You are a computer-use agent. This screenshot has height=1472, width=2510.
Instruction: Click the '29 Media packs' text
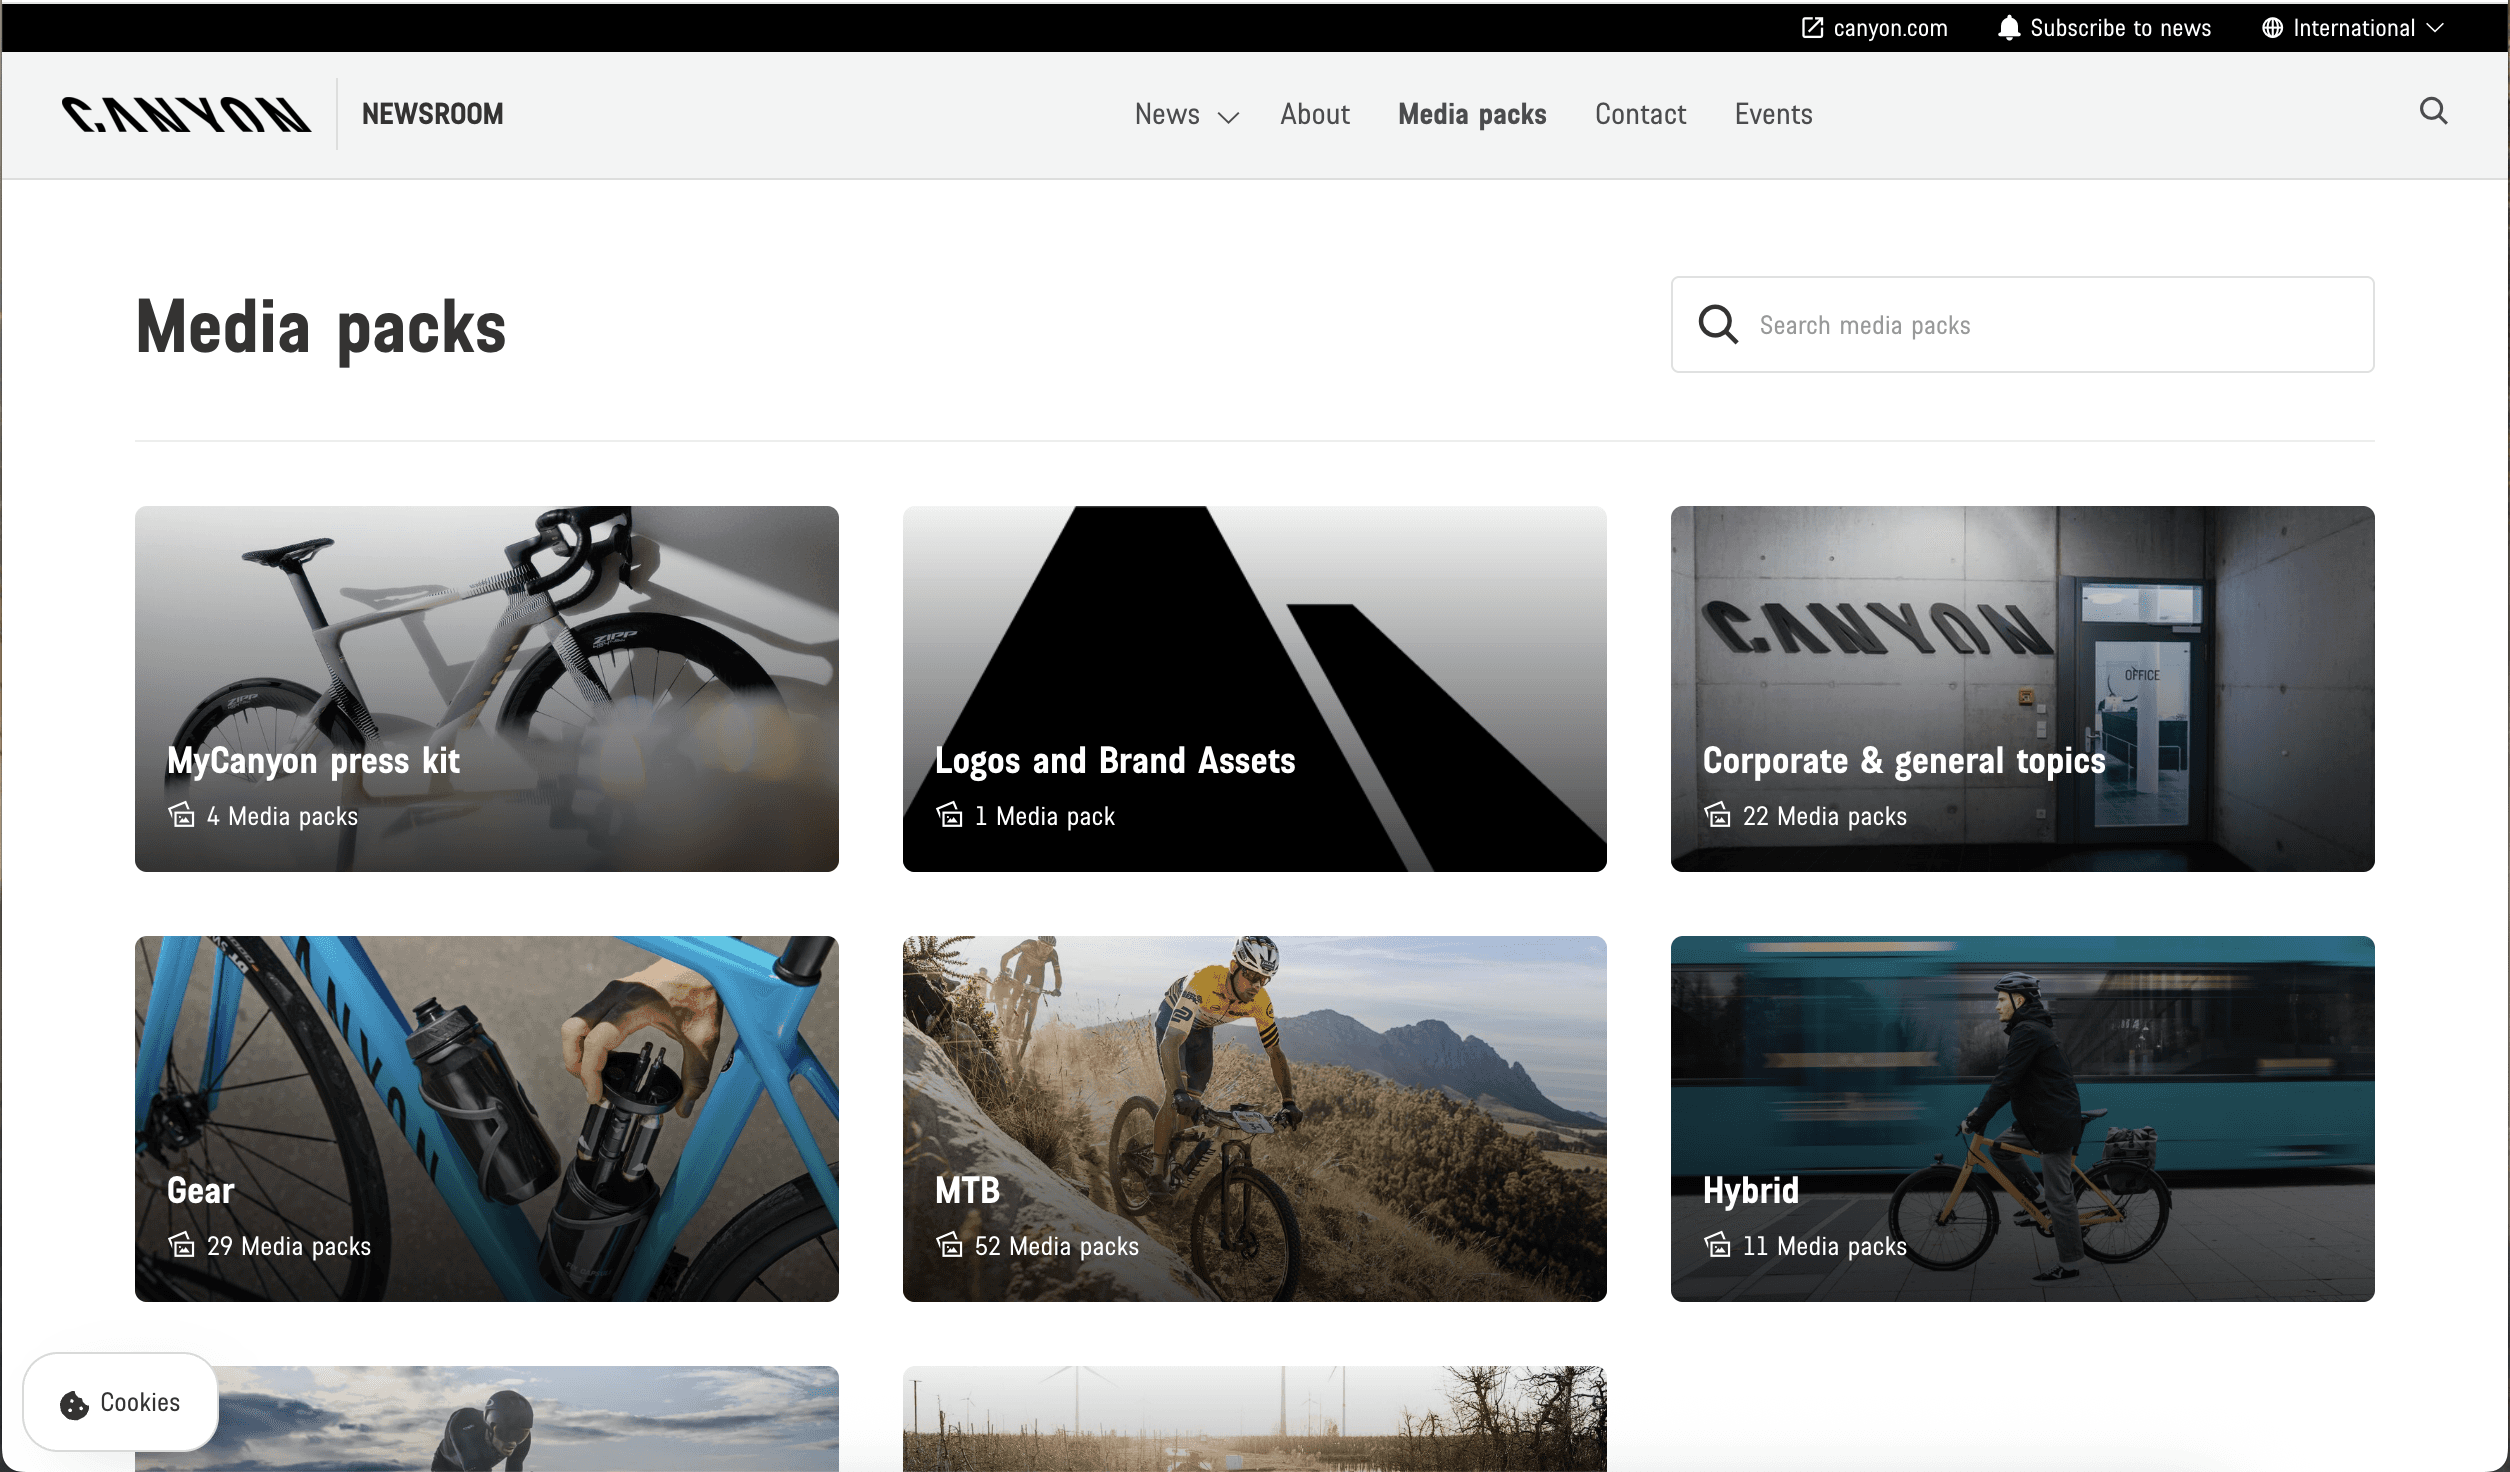coord(288,1246)
